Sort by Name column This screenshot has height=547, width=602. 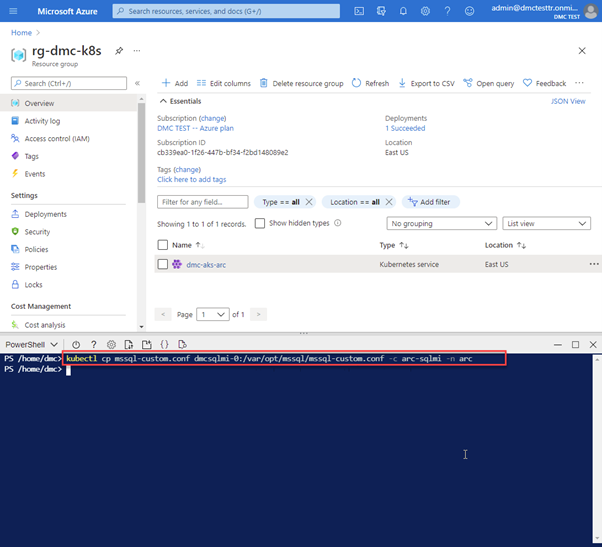[x=188, y=245]
